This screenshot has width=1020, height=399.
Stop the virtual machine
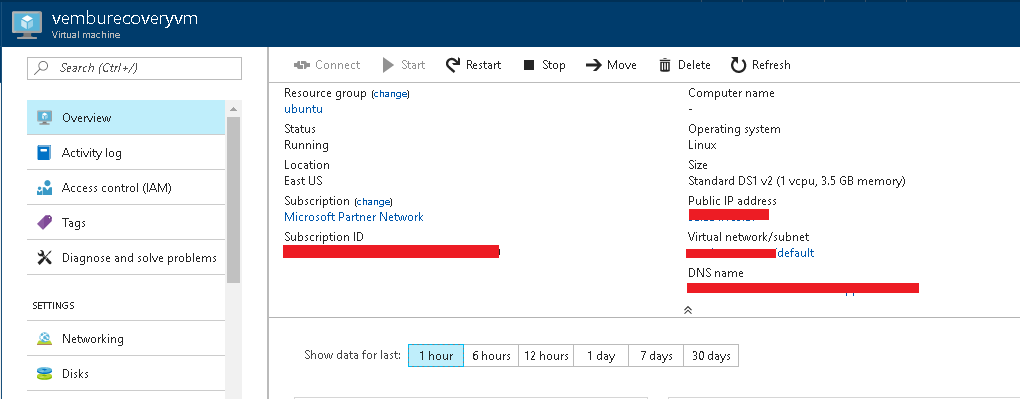[x=544, y=65]
